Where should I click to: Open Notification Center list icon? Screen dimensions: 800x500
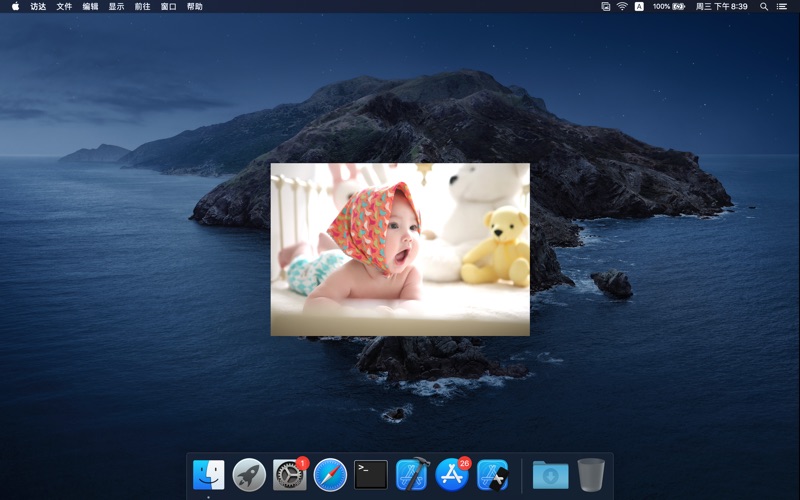(x=782, y=7)
